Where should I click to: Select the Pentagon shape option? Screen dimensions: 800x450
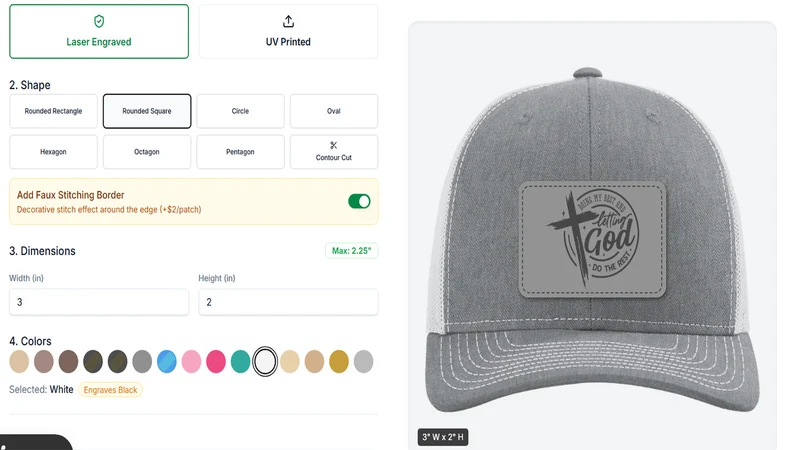[240, 152]
